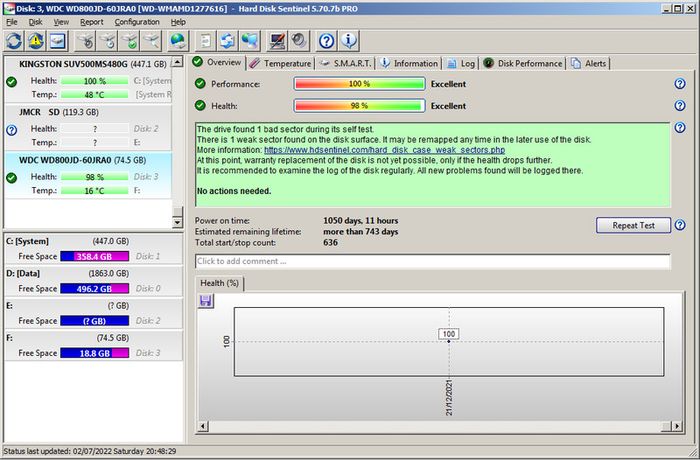Select the D: [Data] partition row
This screenshot has width=700, height=460.
point(93,281)
